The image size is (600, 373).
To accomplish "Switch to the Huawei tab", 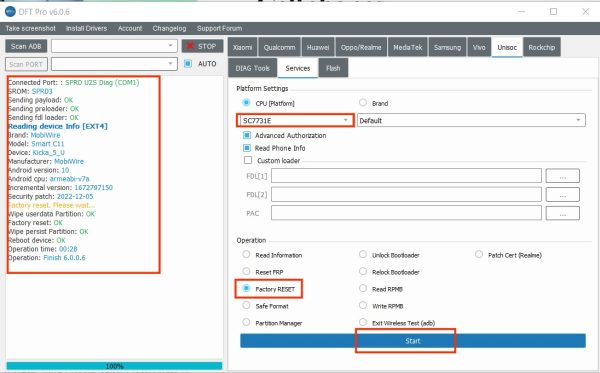I will point(318,47).
